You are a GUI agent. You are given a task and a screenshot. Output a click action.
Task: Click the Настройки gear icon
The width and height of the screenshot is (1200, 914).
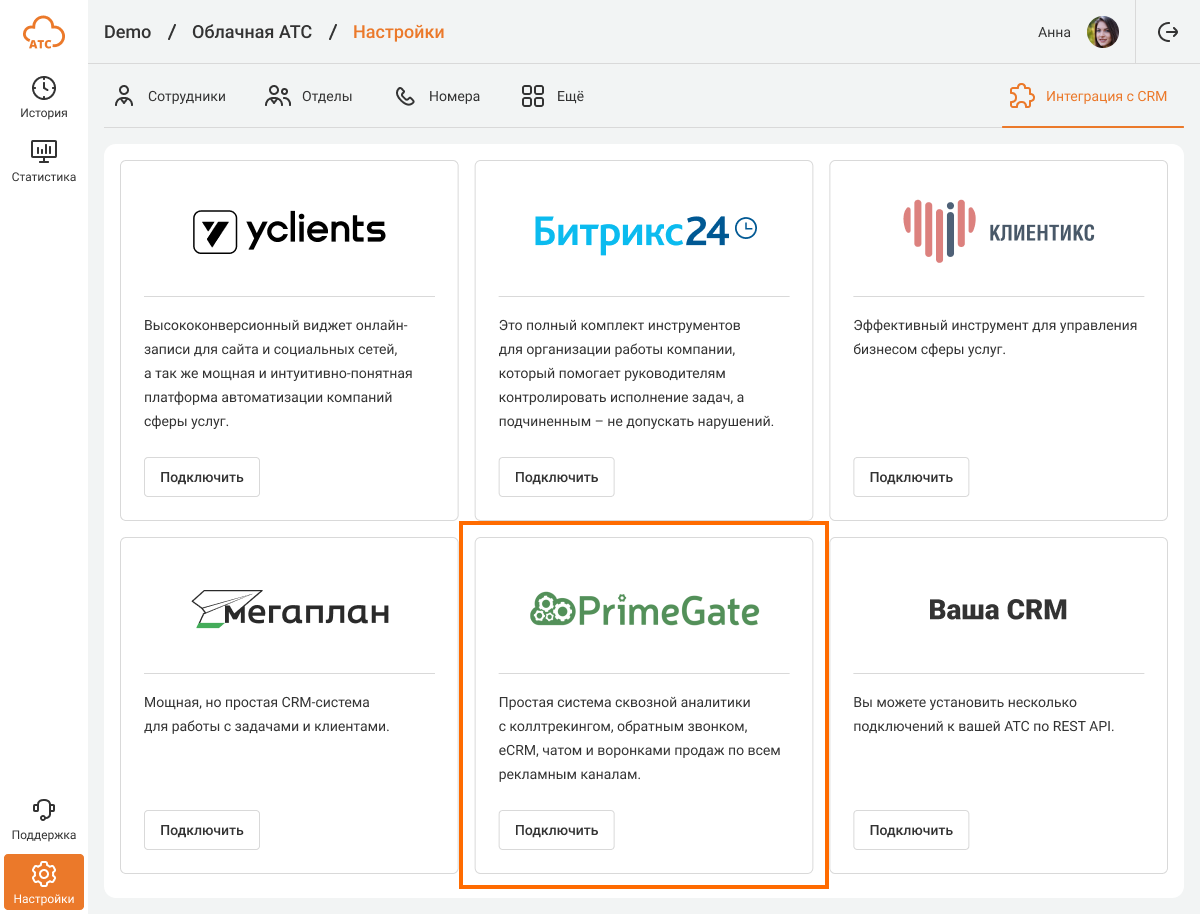click(44, 874)
